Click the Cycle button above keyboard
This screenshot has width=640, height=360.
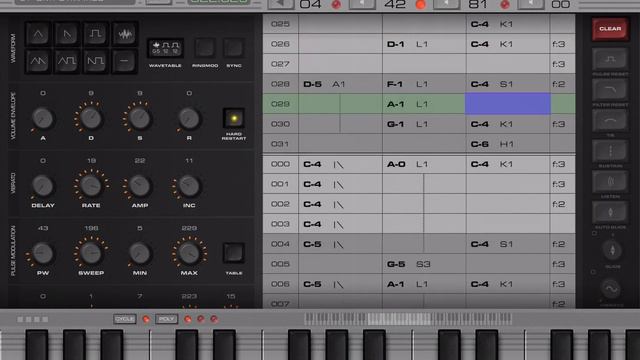pos(125,319)
